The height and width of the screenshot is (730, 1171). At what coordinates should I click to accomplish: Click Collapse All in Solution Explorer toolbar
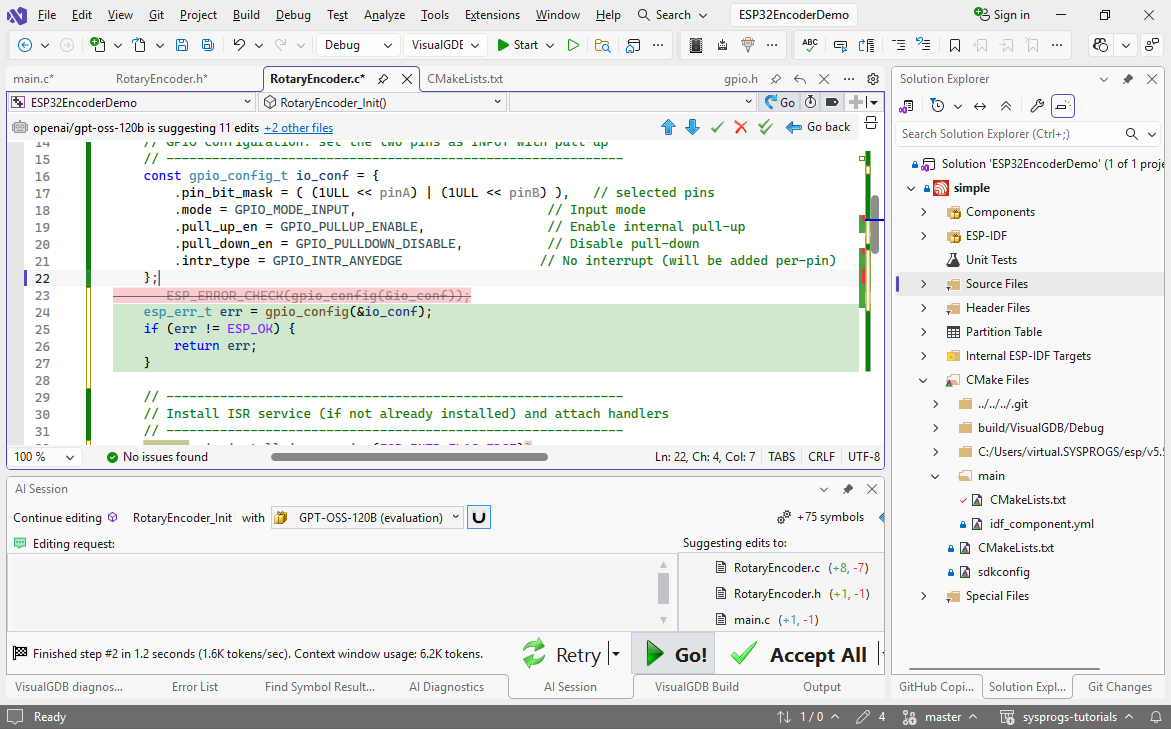[1006, 106]
